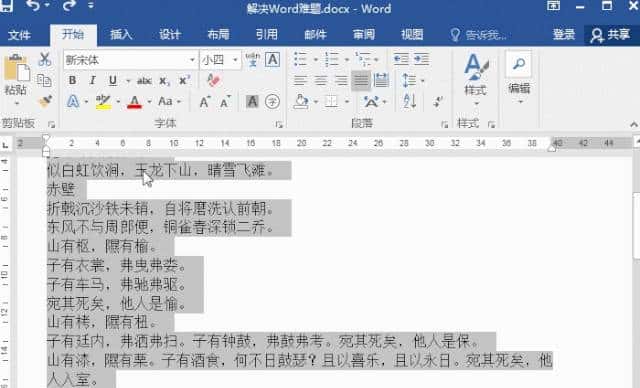
Task: Center align the text
Action: tap(321, 80)
